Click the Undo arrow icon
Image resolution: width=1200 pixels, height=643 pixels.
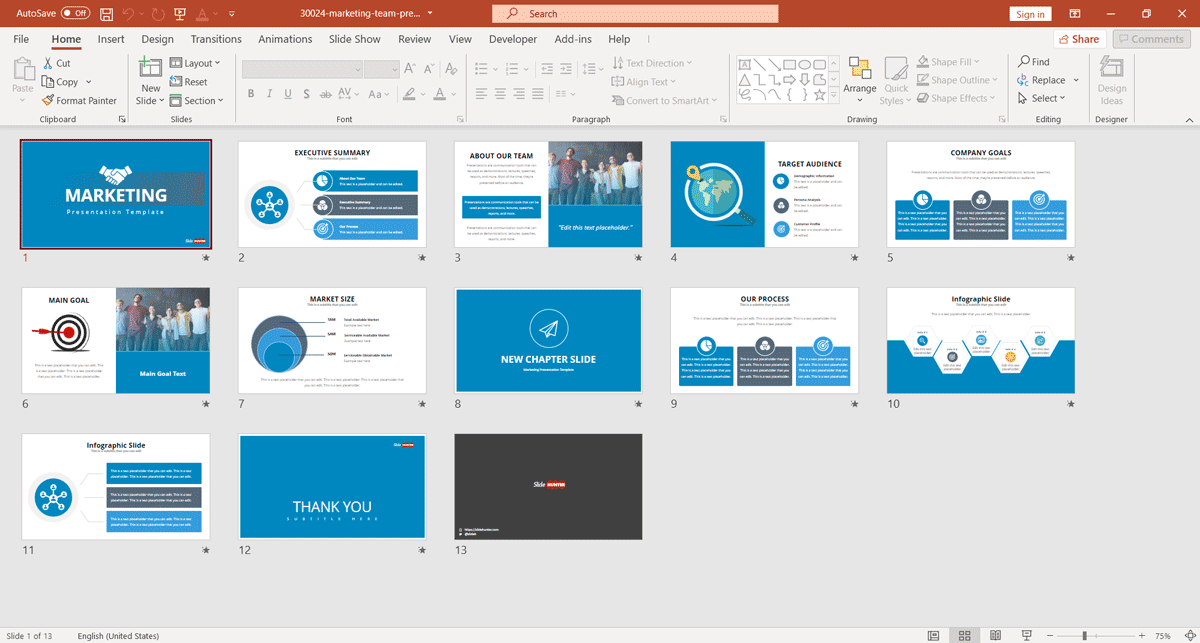pyautogui.click(x=129, y=14)
